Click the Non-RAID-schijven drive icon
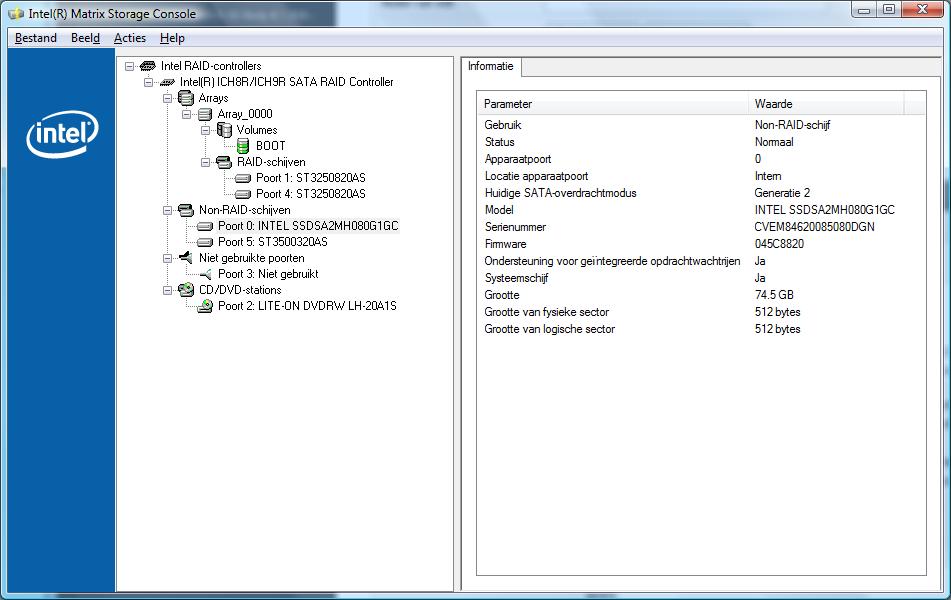The height and width of the screenshot is (600, 951). [186, 210]
